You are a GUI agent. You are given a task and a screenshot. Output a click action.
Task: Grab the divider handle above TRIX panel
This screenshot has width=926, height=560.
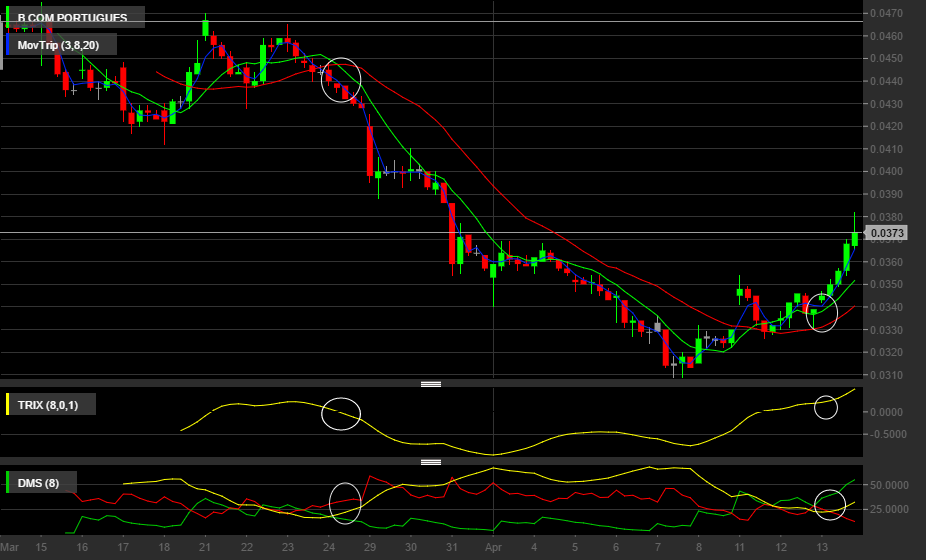(x=431, y=384)
